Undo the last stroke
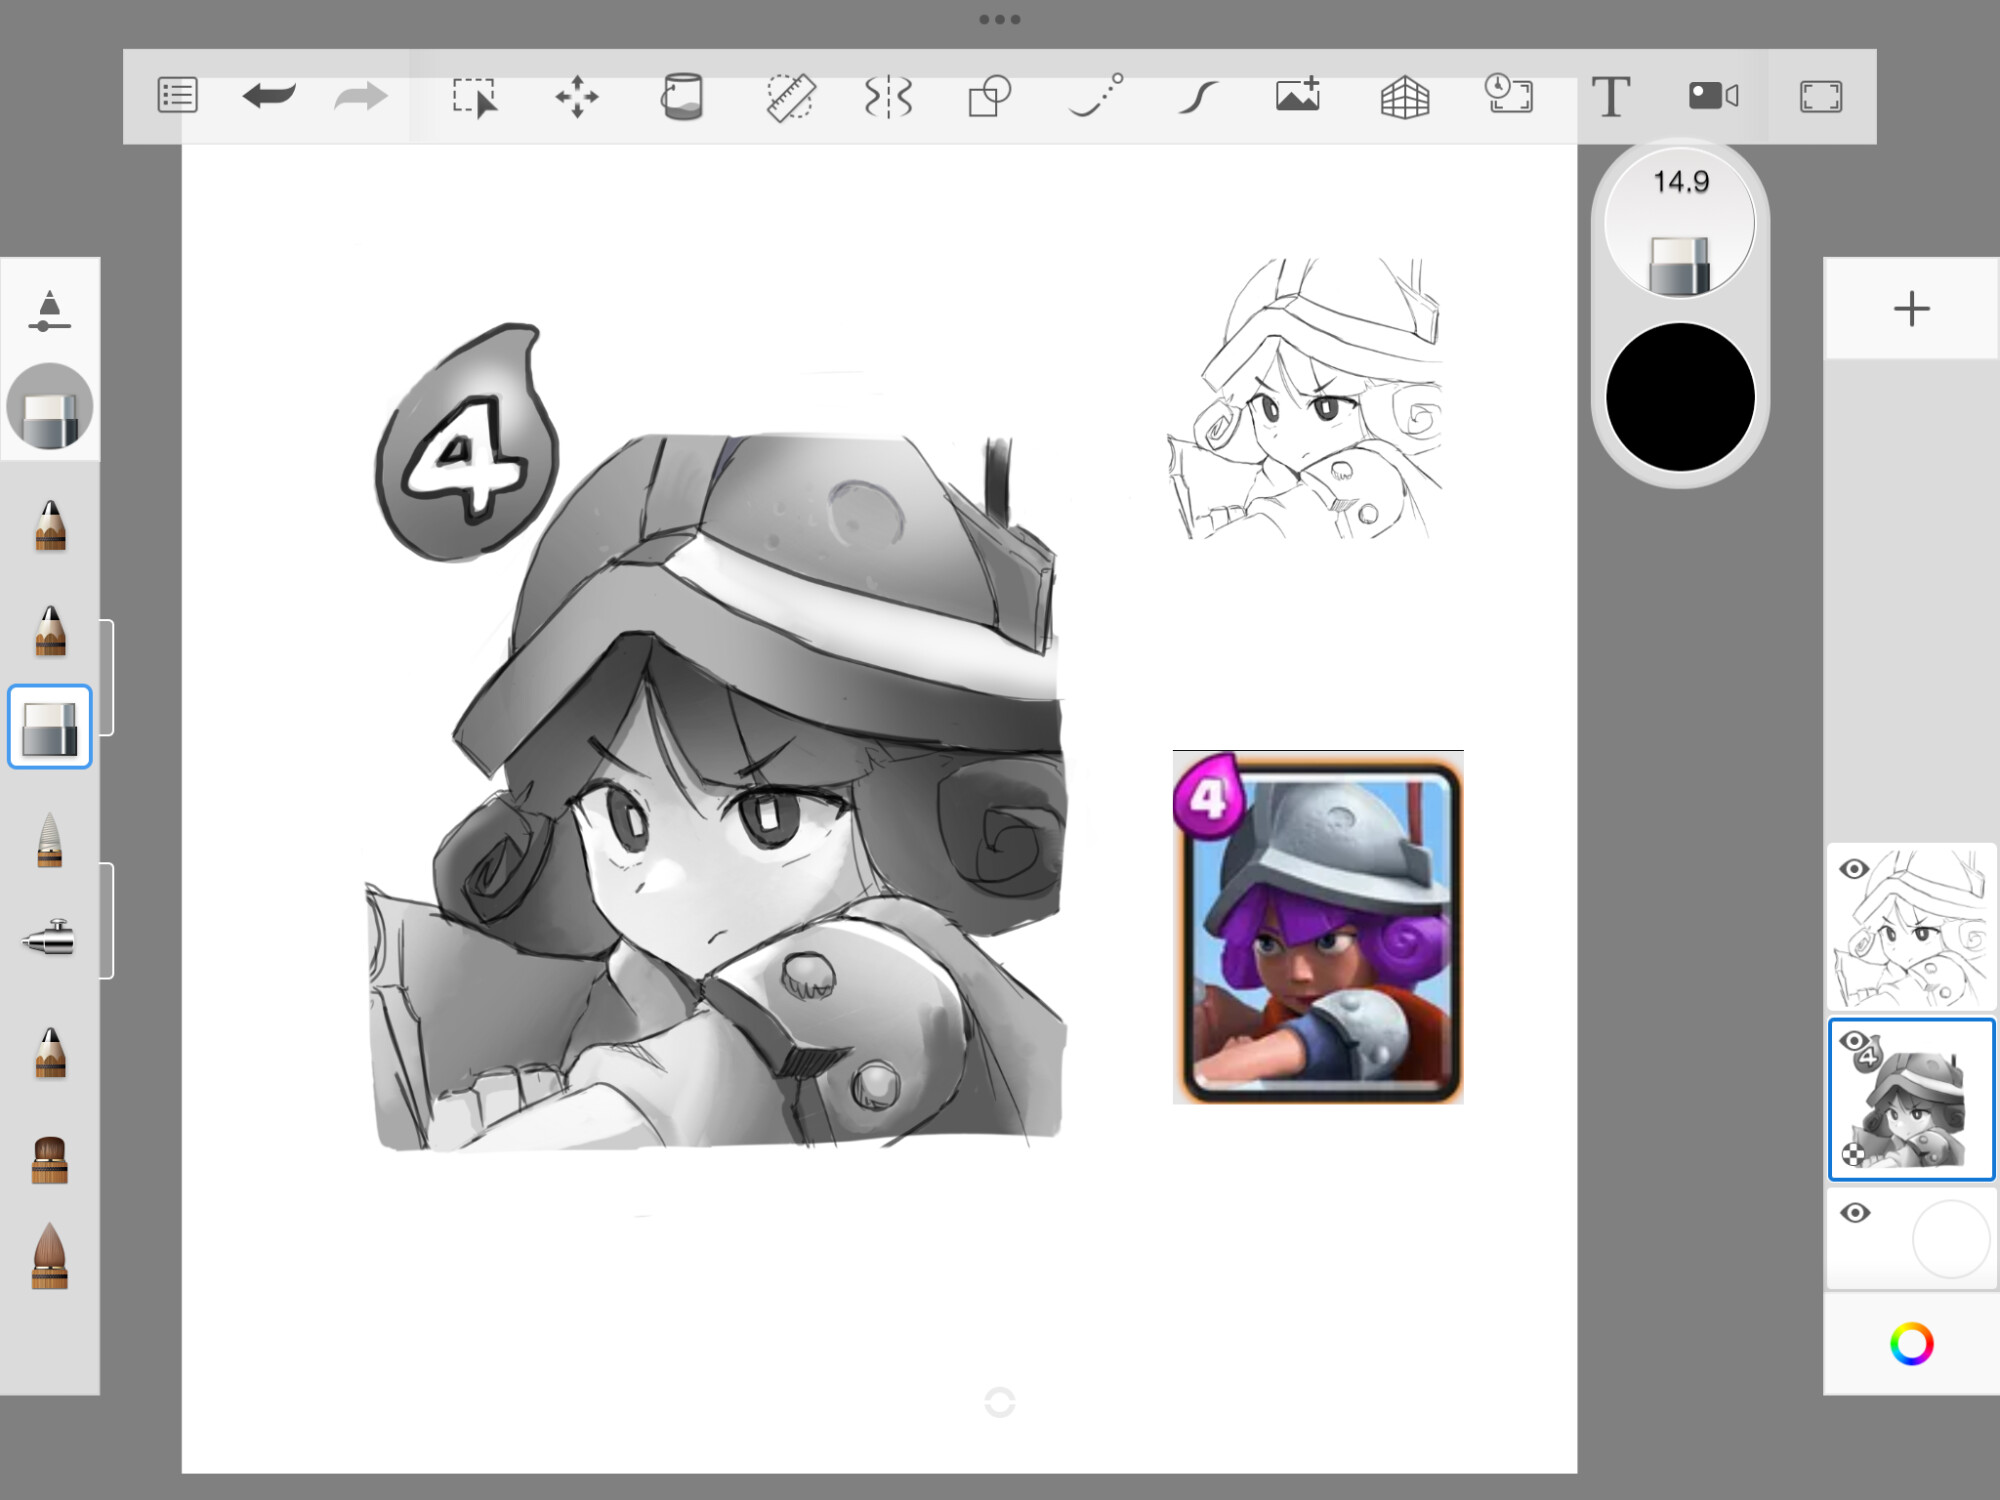This screenshot has height=1500, width=2000. click(x=268, y=96)
